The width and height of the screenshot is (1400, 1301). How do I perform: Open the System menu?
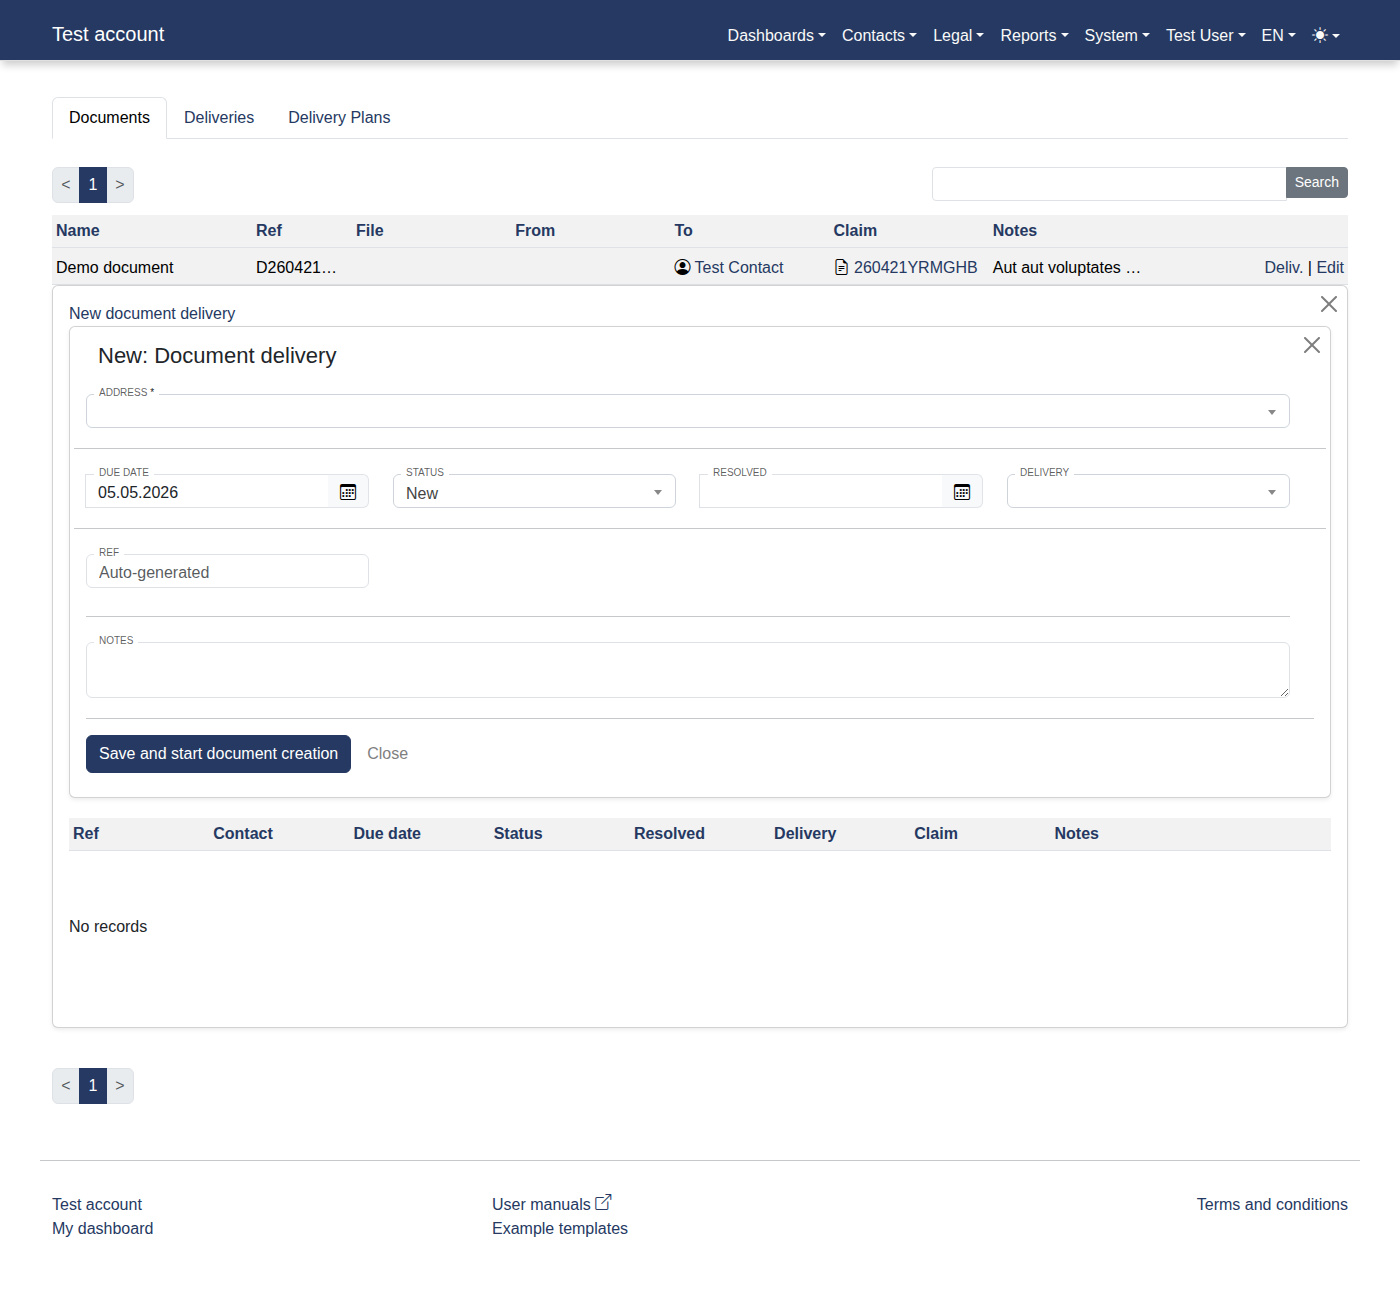click(x=1115, y=35)
